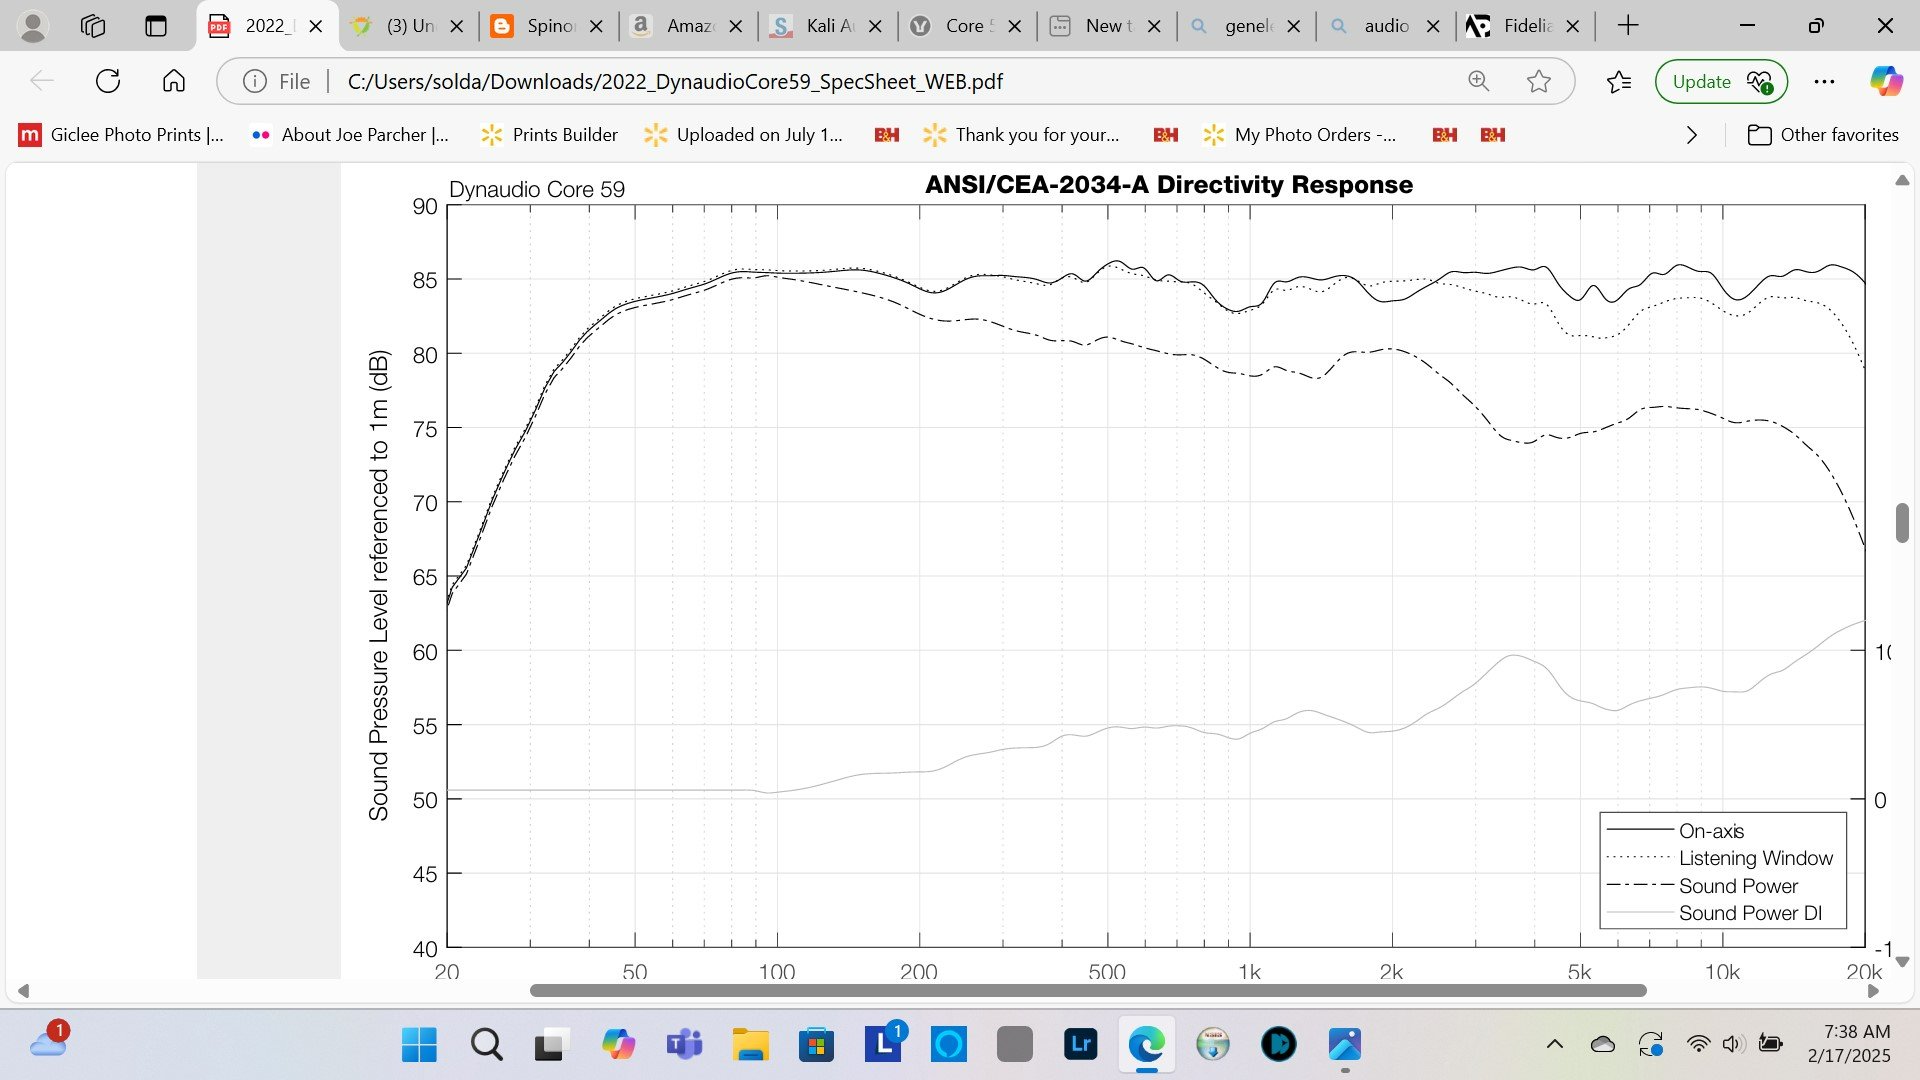This screenshot has height=1080, width=1920.
Task: Go back to previous page
Action: pyautogui.click(x=42, y=81)
